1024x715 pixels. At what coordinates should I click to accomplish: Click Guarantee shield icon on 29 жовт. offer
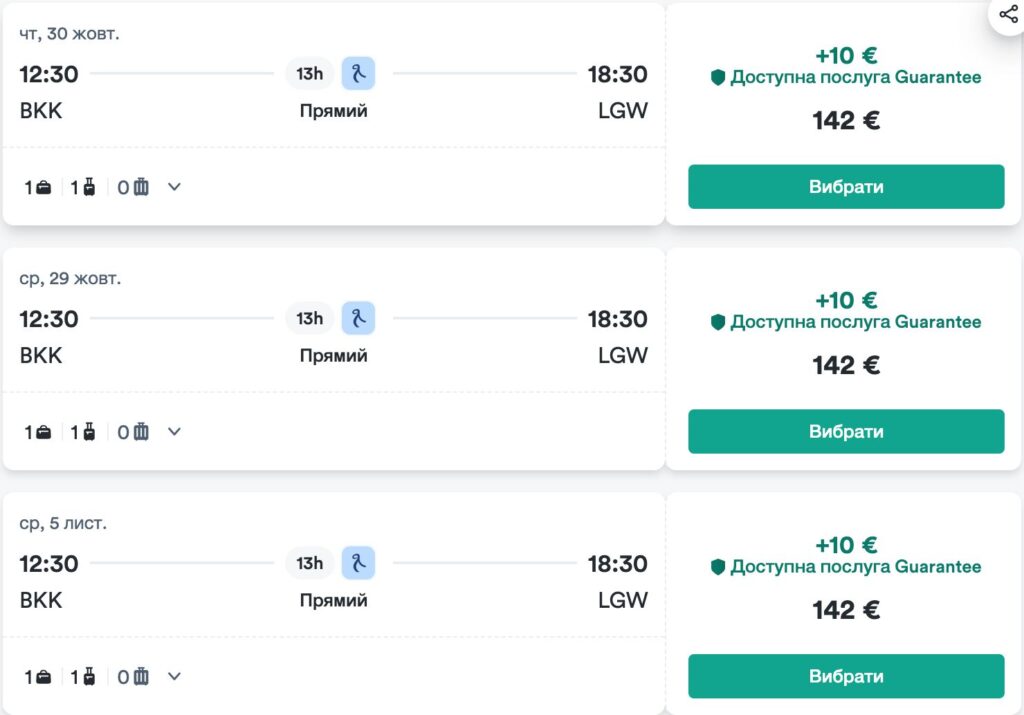(717, 322)
